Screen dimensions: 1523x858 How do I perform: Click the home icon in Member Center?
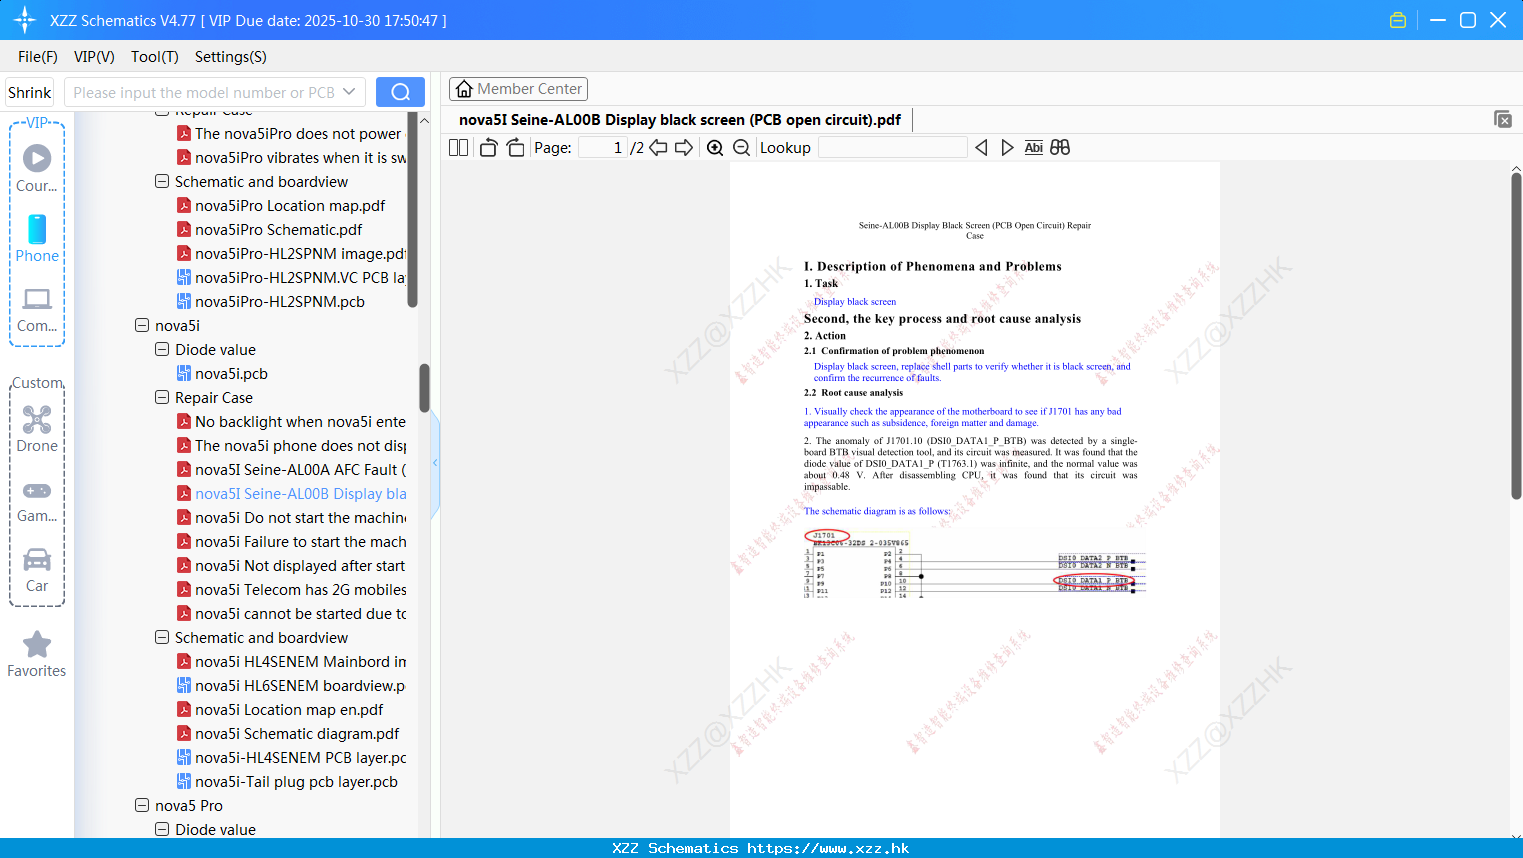[x=464, y=89]
